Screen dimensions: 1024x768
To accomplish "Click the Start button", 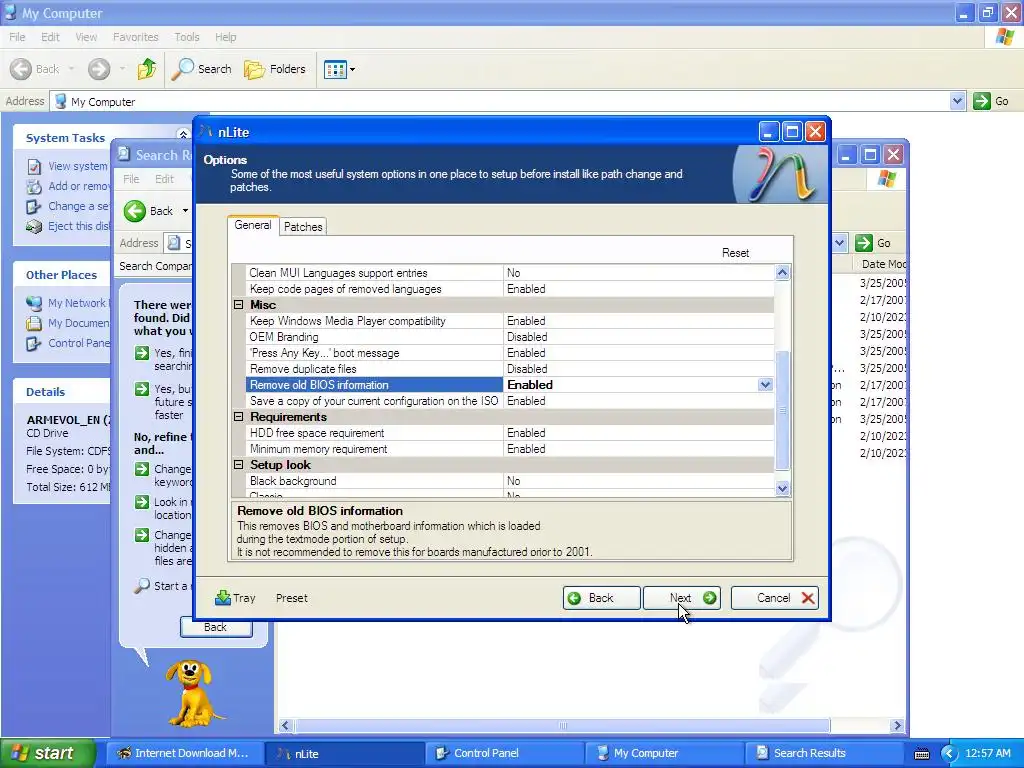I will coord(48,753).
